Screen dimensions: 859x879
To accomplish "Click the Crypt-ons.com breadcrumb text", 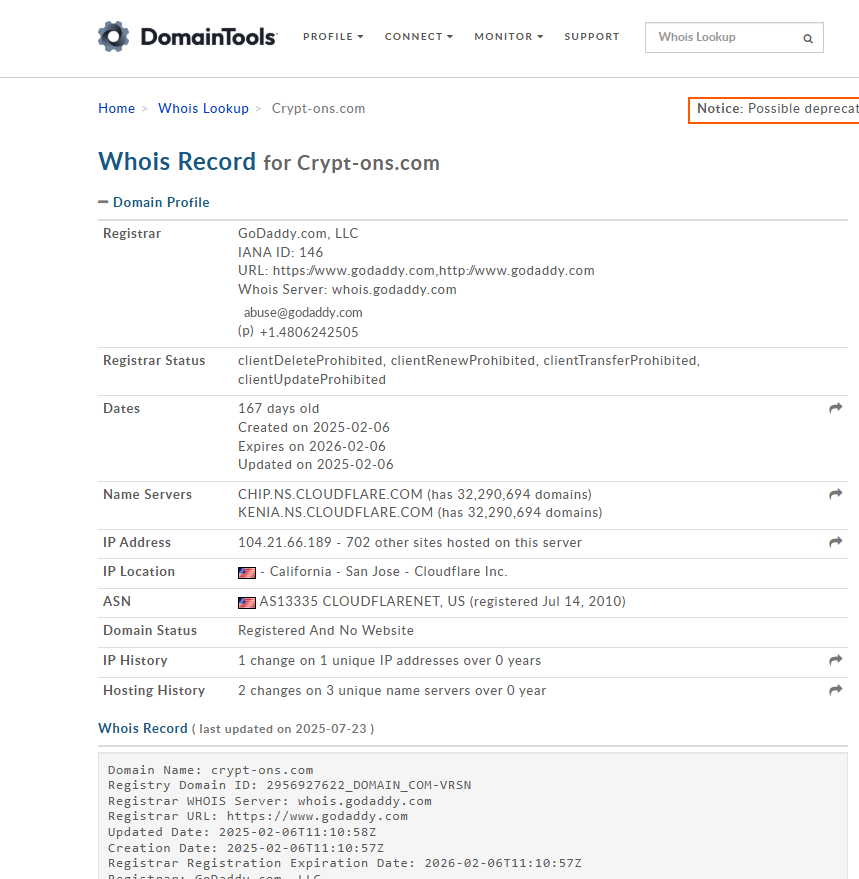I will [x=318, y=108].
